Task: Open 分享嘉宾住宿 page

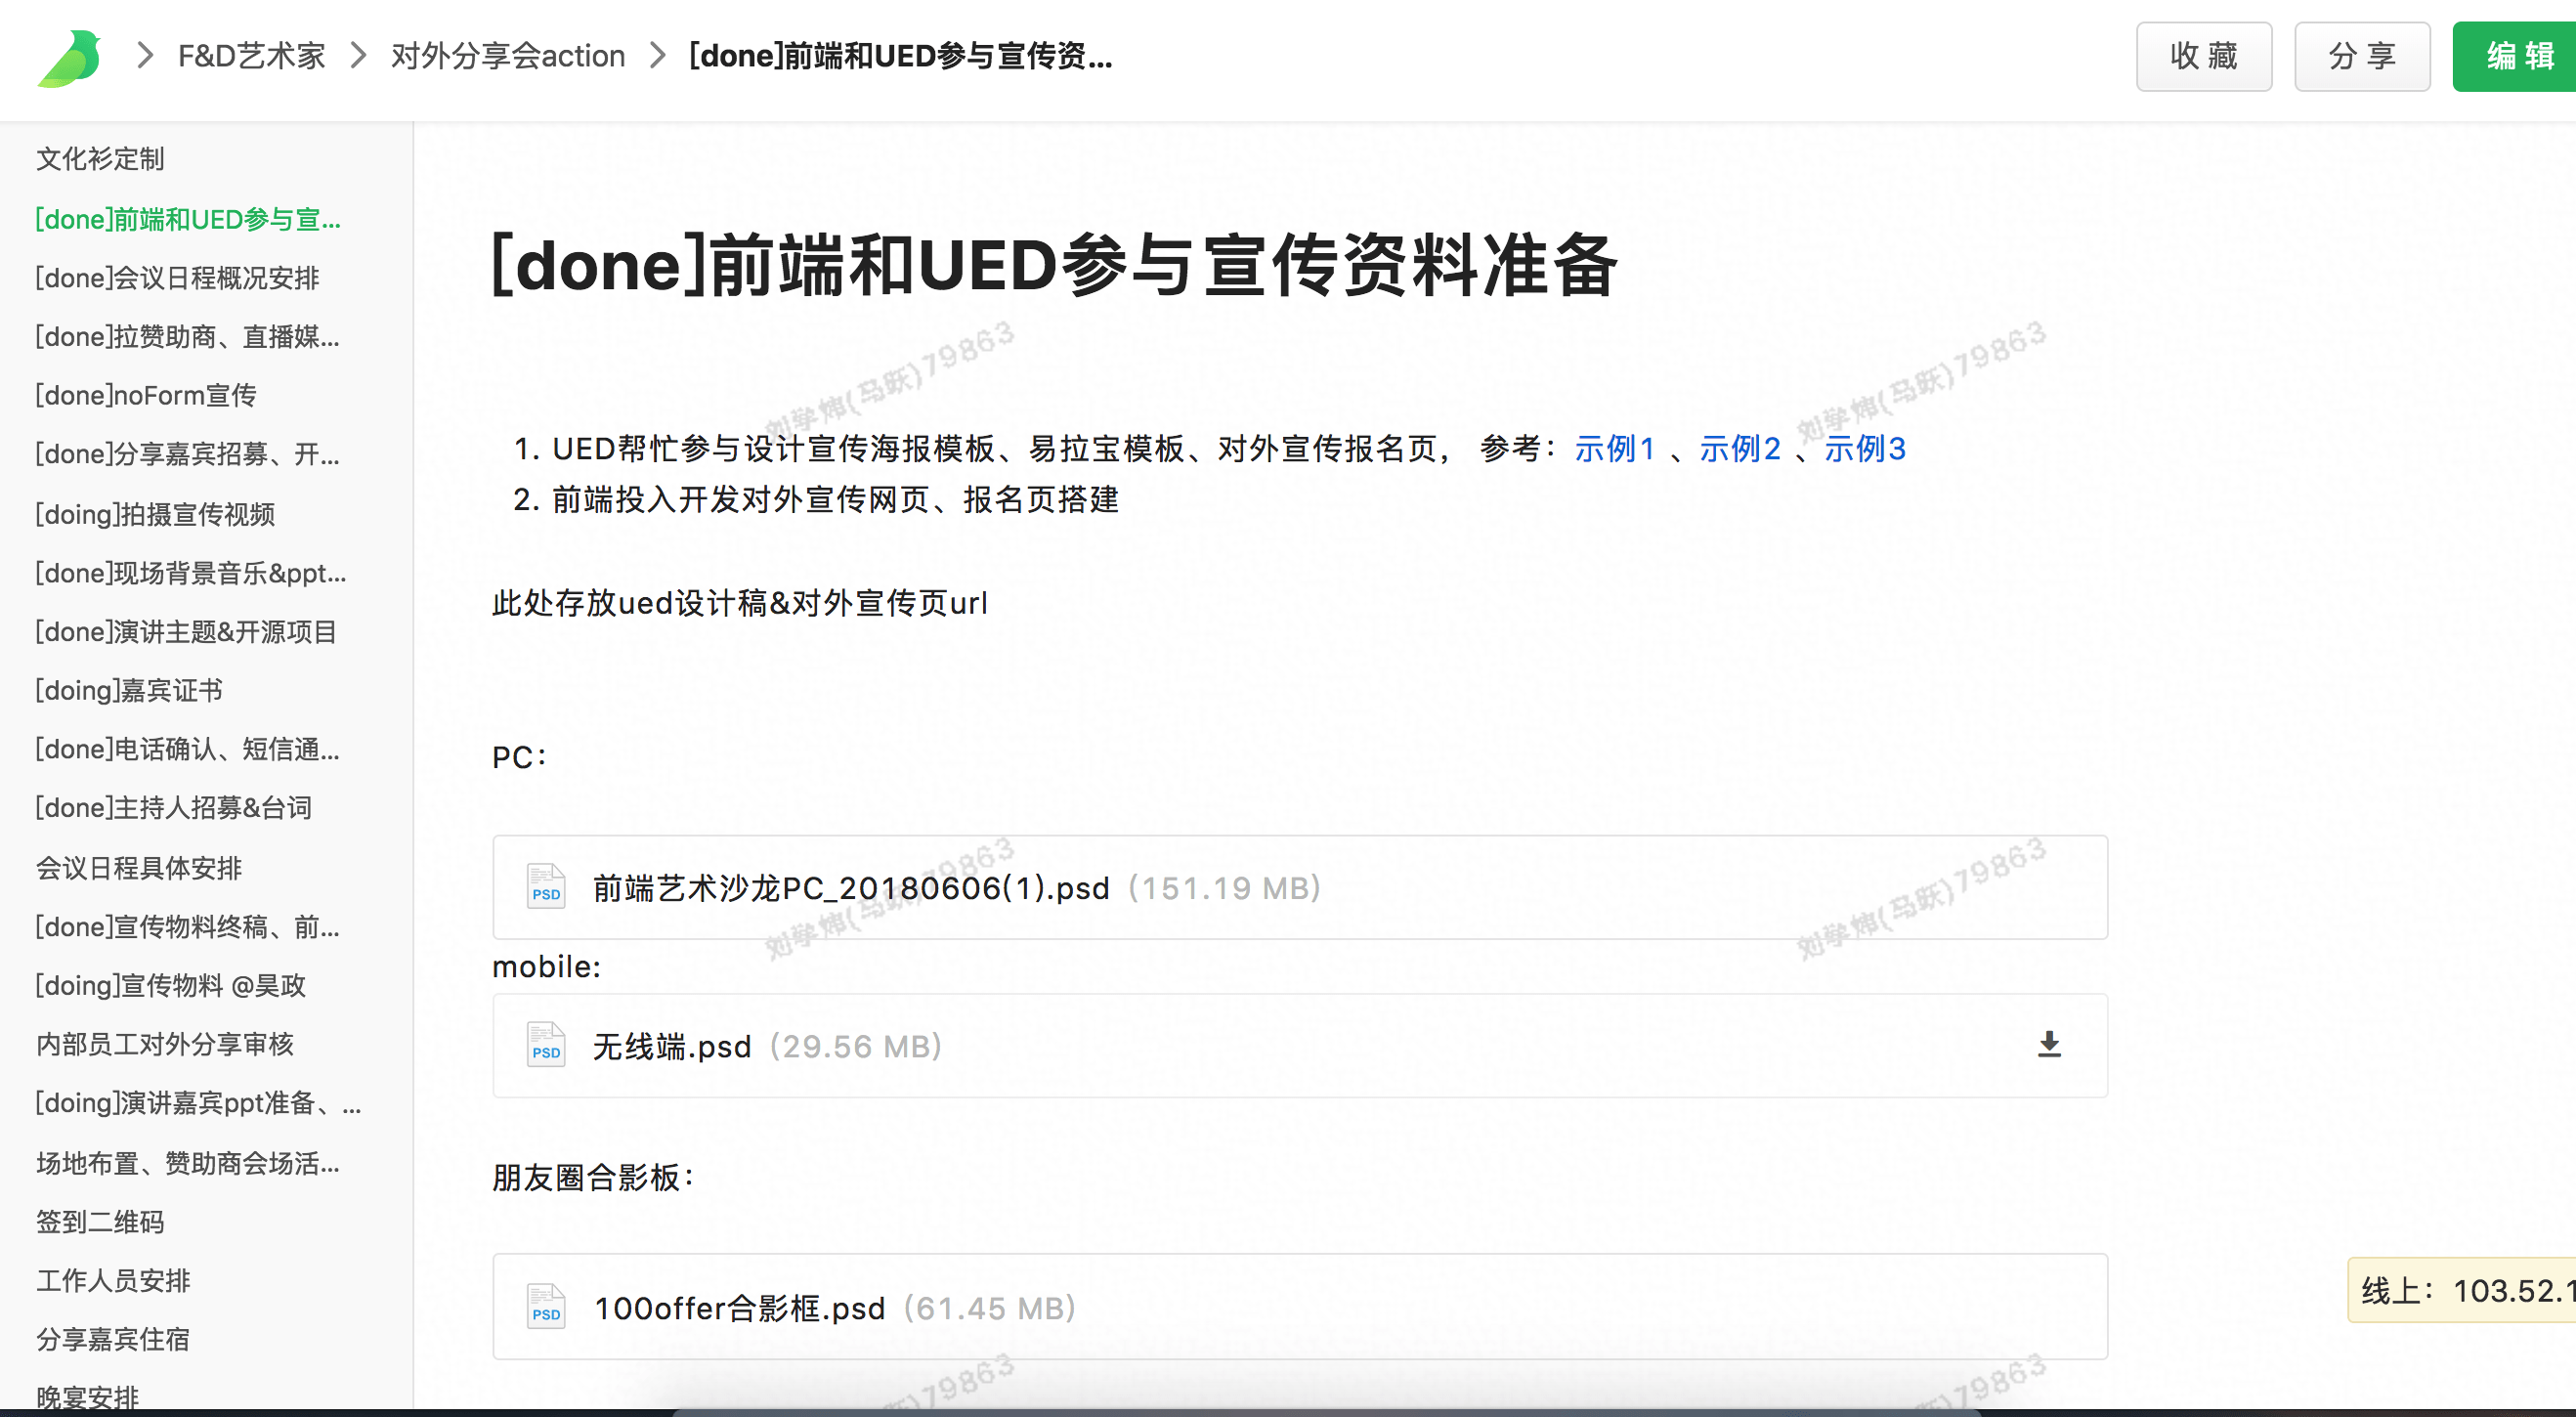Action: tap(113, 1340)
